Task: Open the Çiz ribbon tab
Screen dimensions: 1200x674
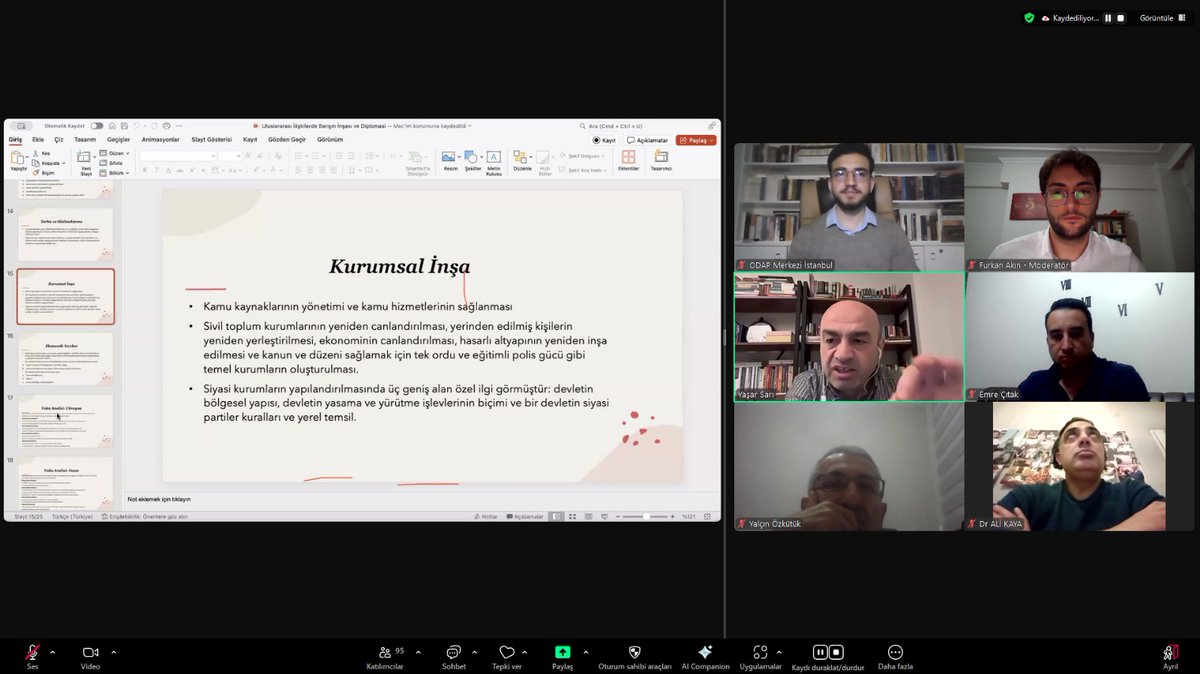Action: click(59, 140)
